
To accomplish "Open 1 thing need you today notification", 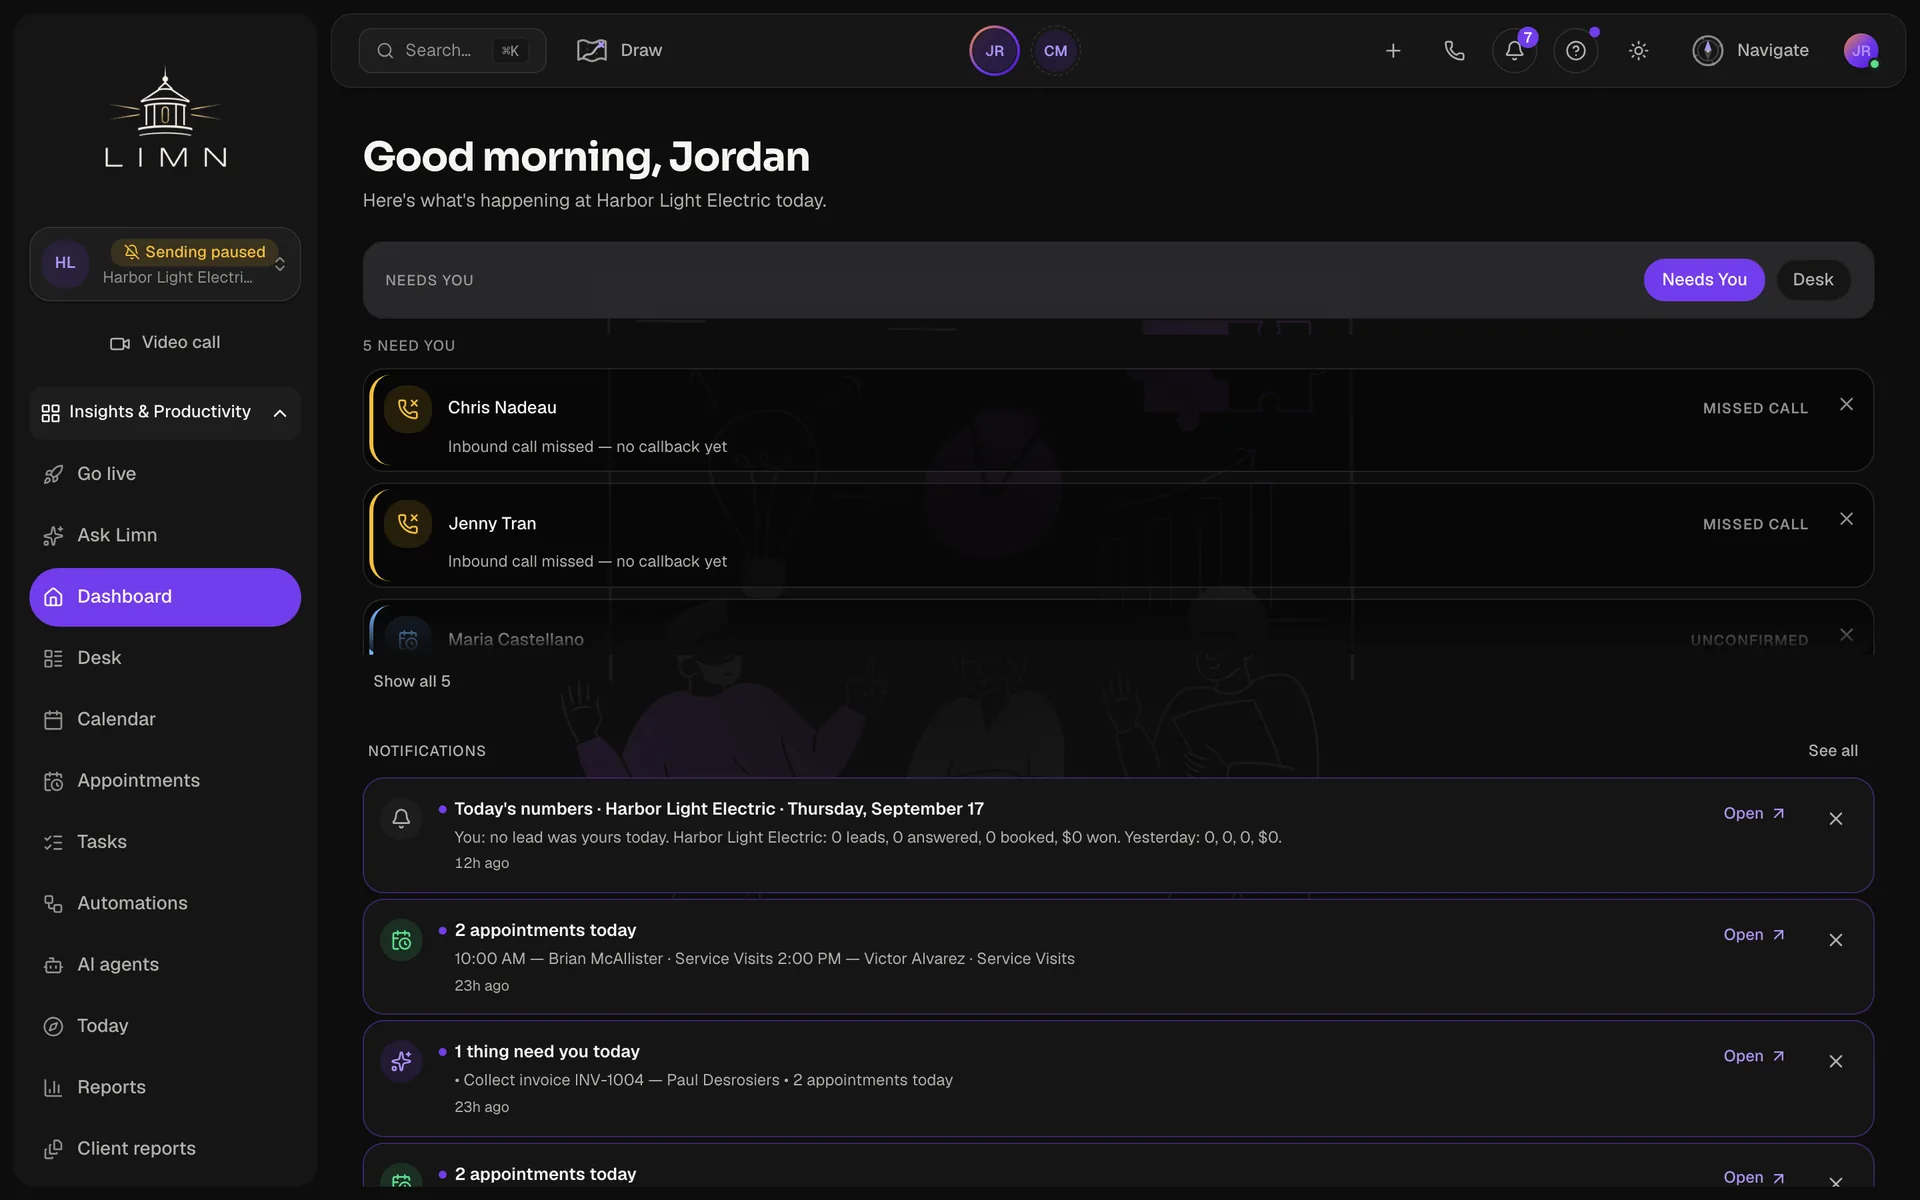I will pos(1753,1056).
